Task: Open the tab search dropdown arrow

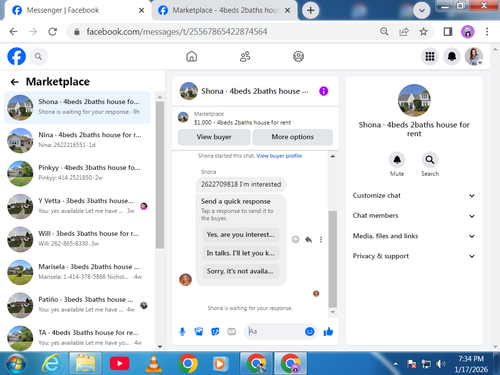Action: click(422, 10)
